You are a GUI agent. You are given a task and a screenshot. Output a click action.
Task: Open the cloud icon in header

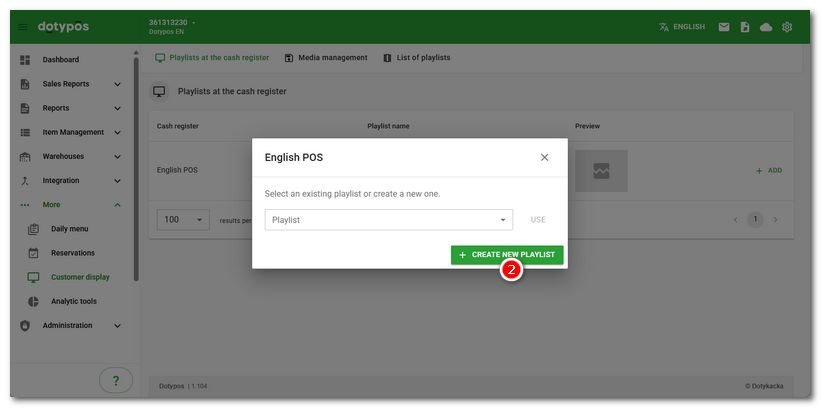coord(766,27)
